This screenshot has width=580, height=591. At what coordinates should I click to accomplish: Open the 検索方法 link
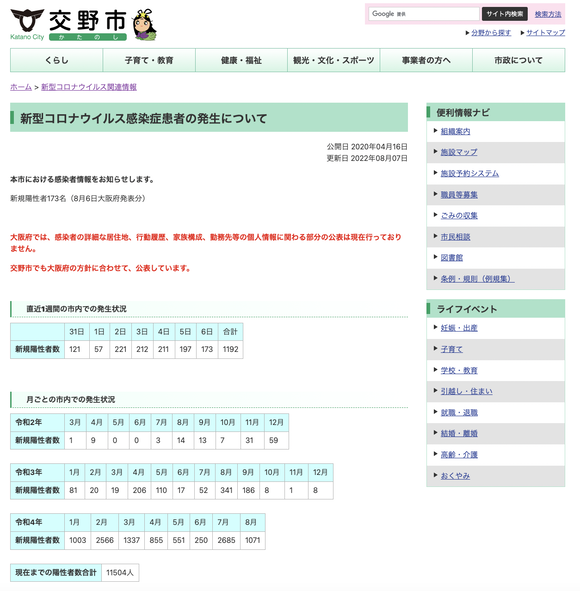point(548,14)
